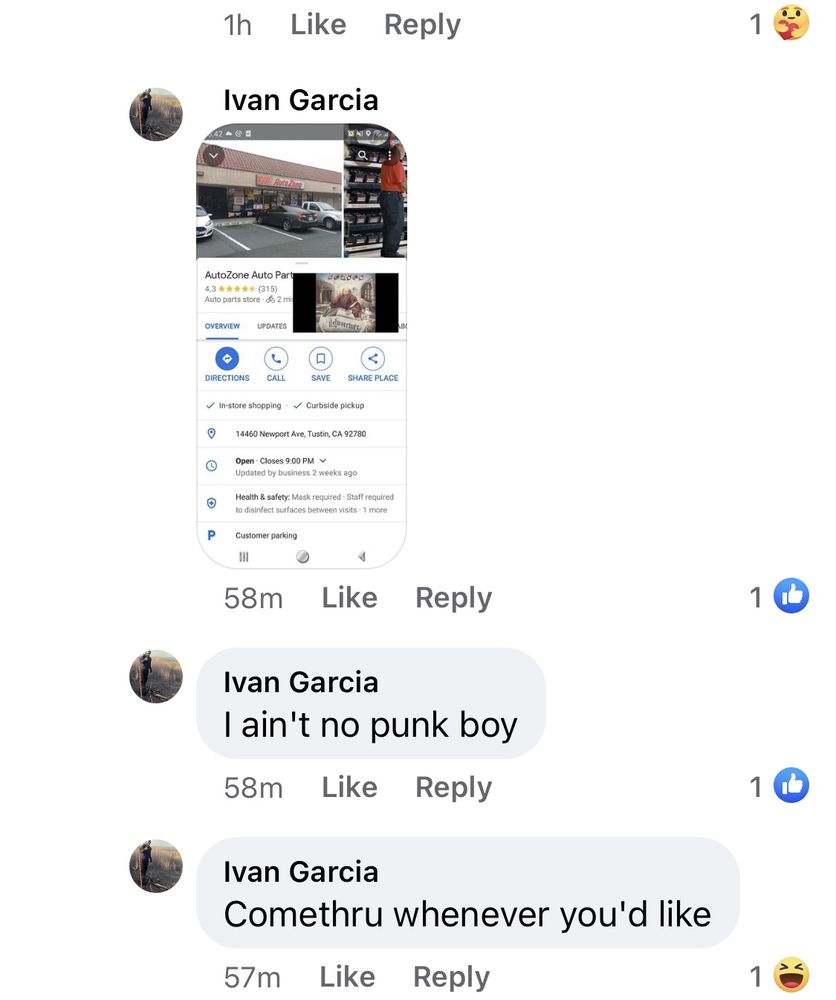Tap the Directions icon in map screenshot
Image resolution: width=836 pixels, height=1000 pixels.
tap(227, 358)
